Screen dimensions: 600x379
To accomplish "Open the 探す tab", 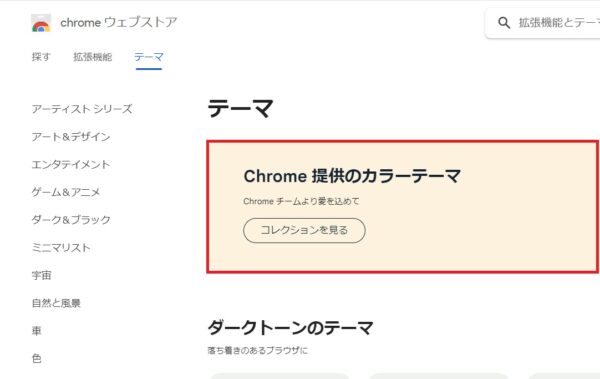I will (x=41, y=57).
